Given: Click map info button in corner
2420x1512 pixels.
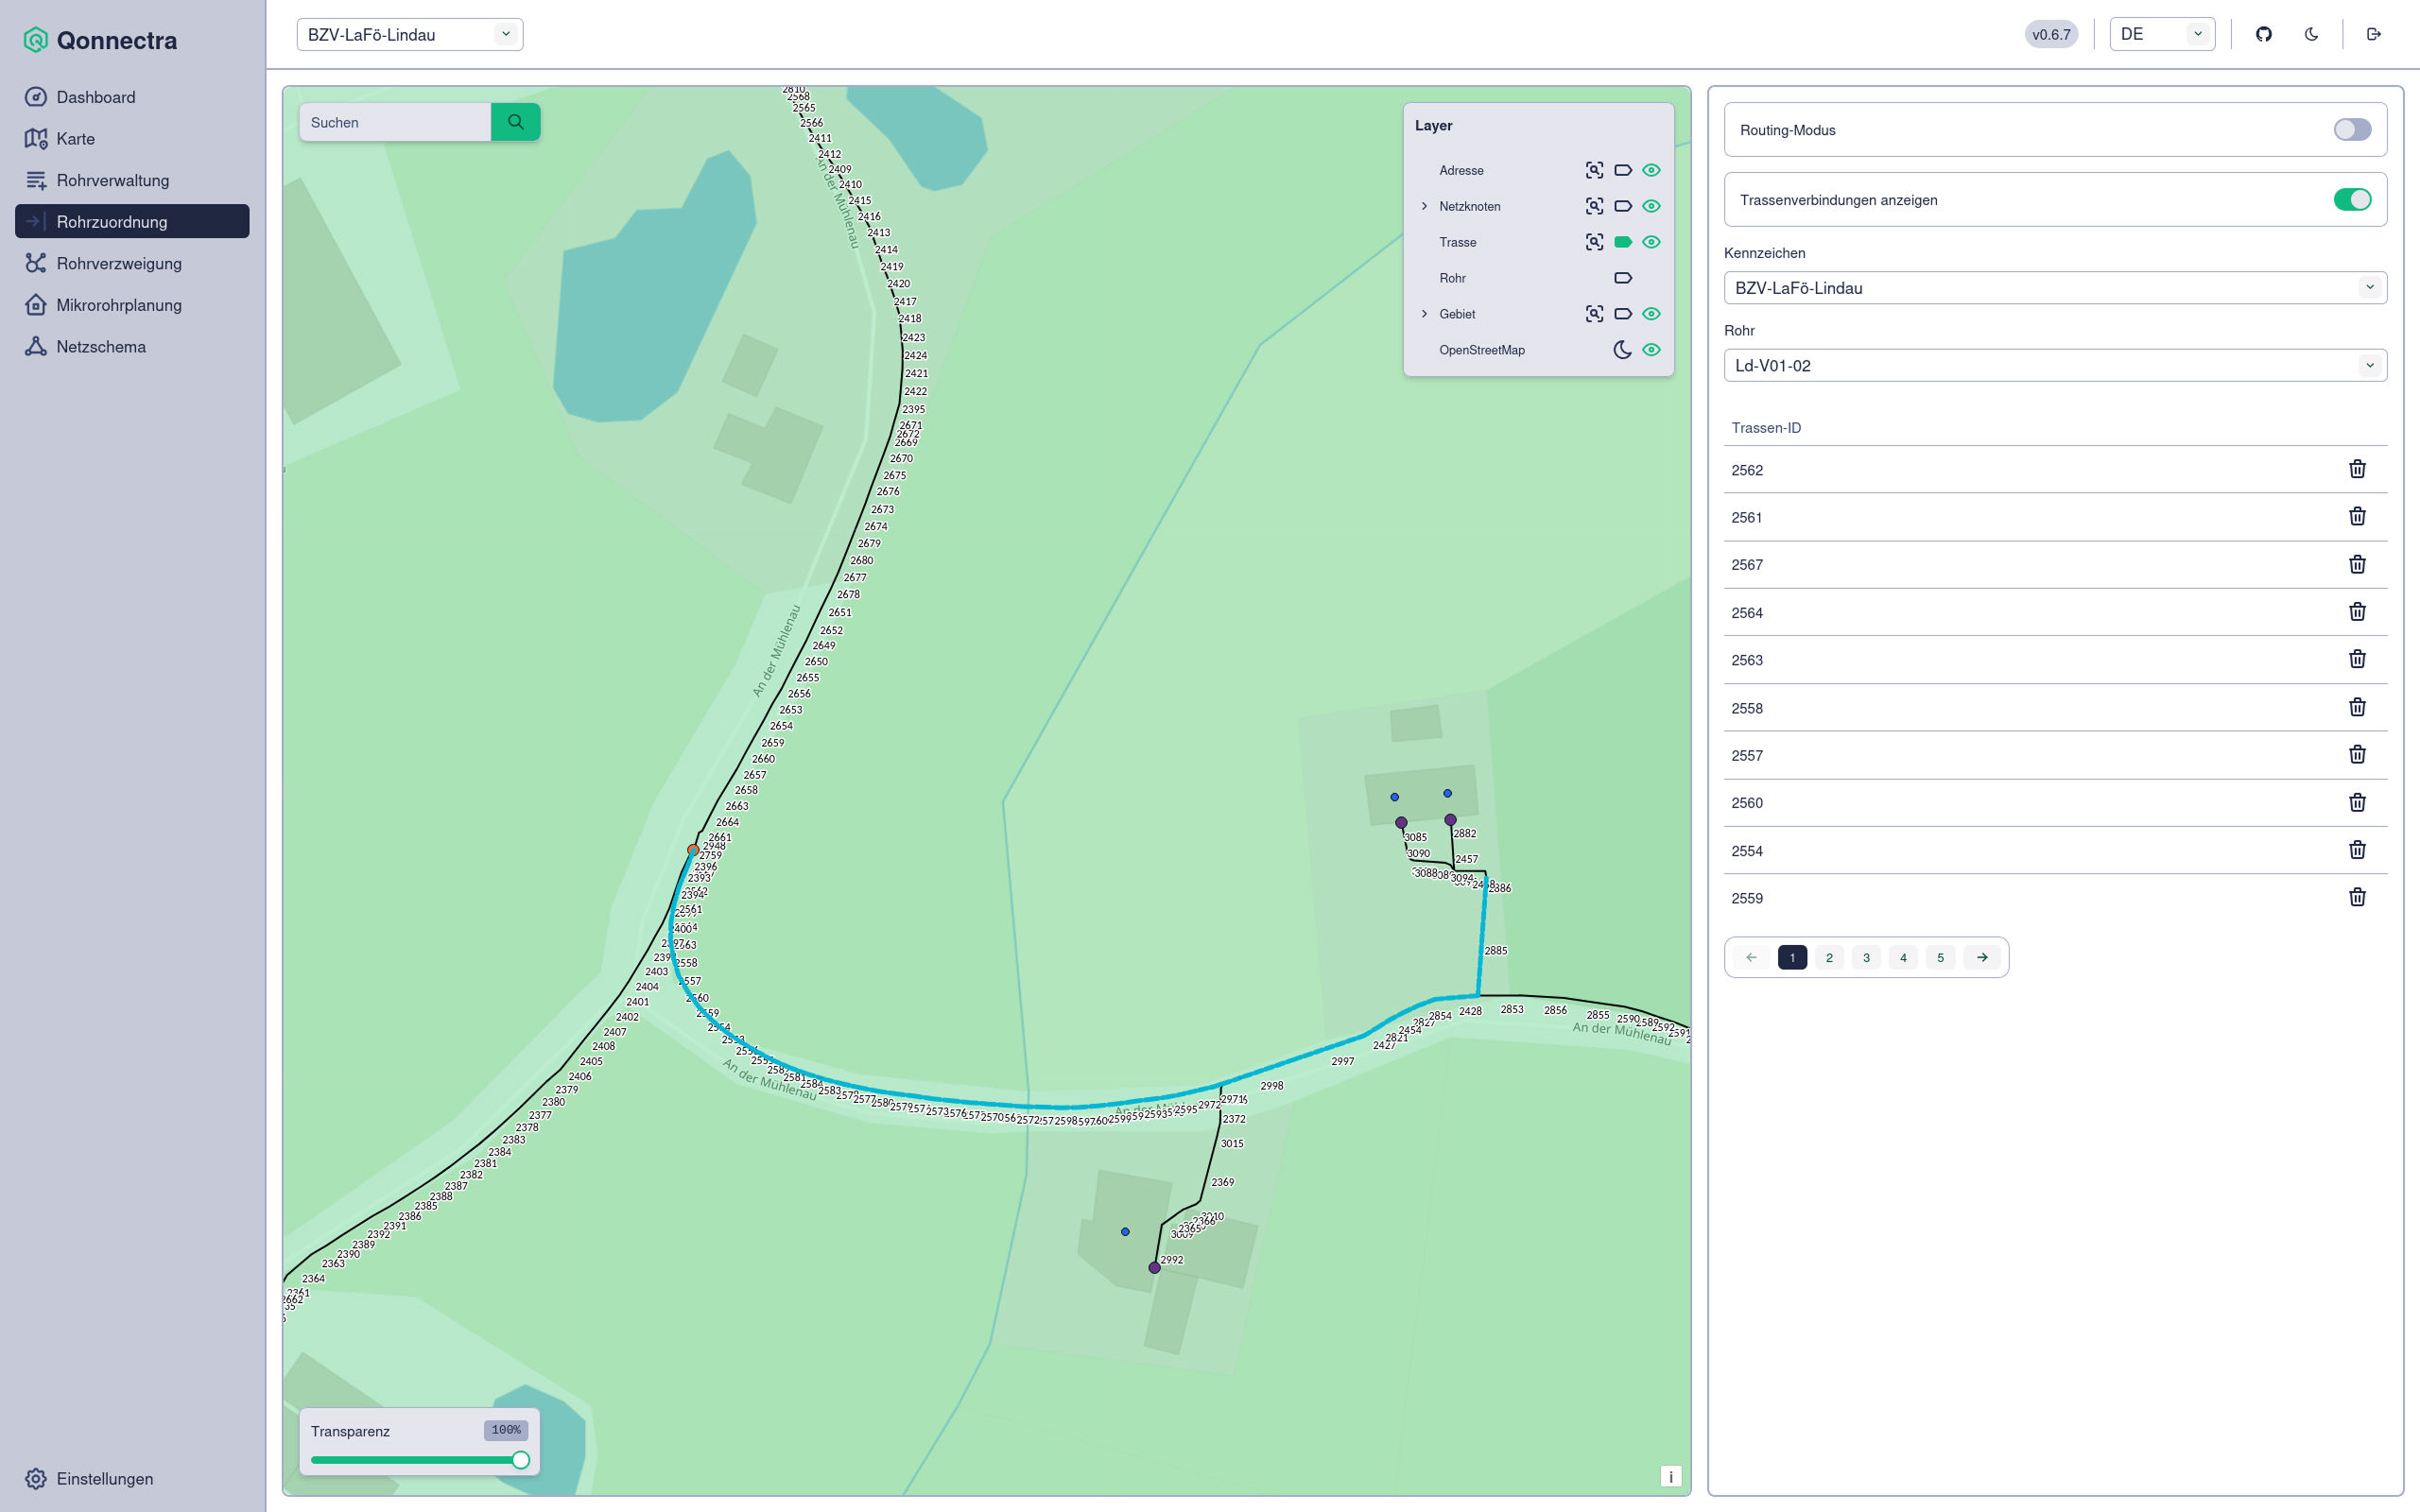Looking at the screenshot, I should pos(1670,1476).
